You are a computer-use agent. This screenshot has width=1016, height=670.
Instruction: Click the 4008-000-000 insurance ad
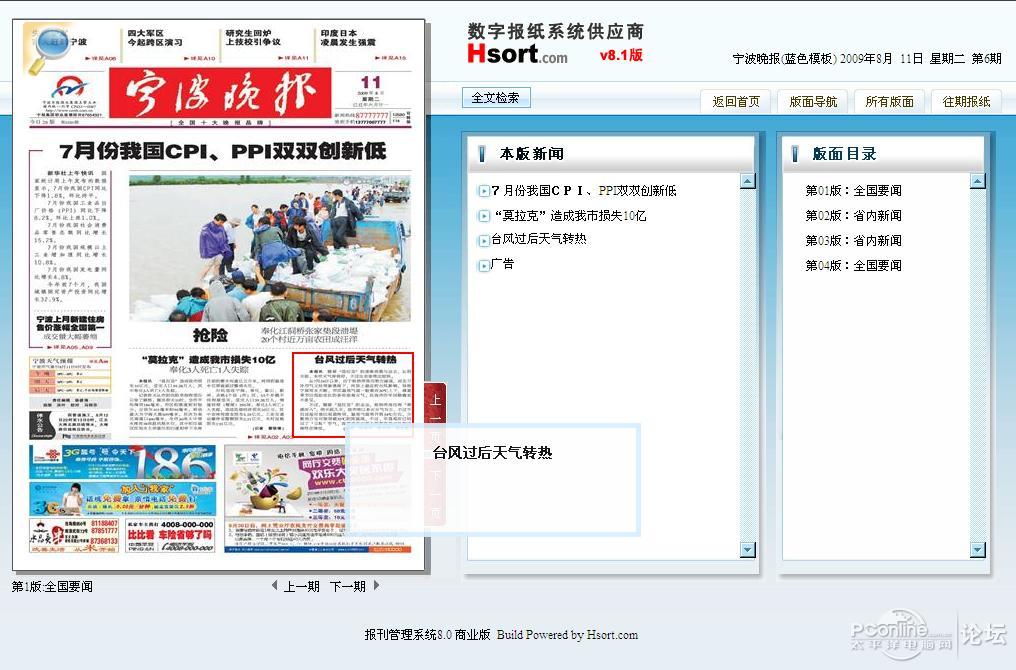170,536
